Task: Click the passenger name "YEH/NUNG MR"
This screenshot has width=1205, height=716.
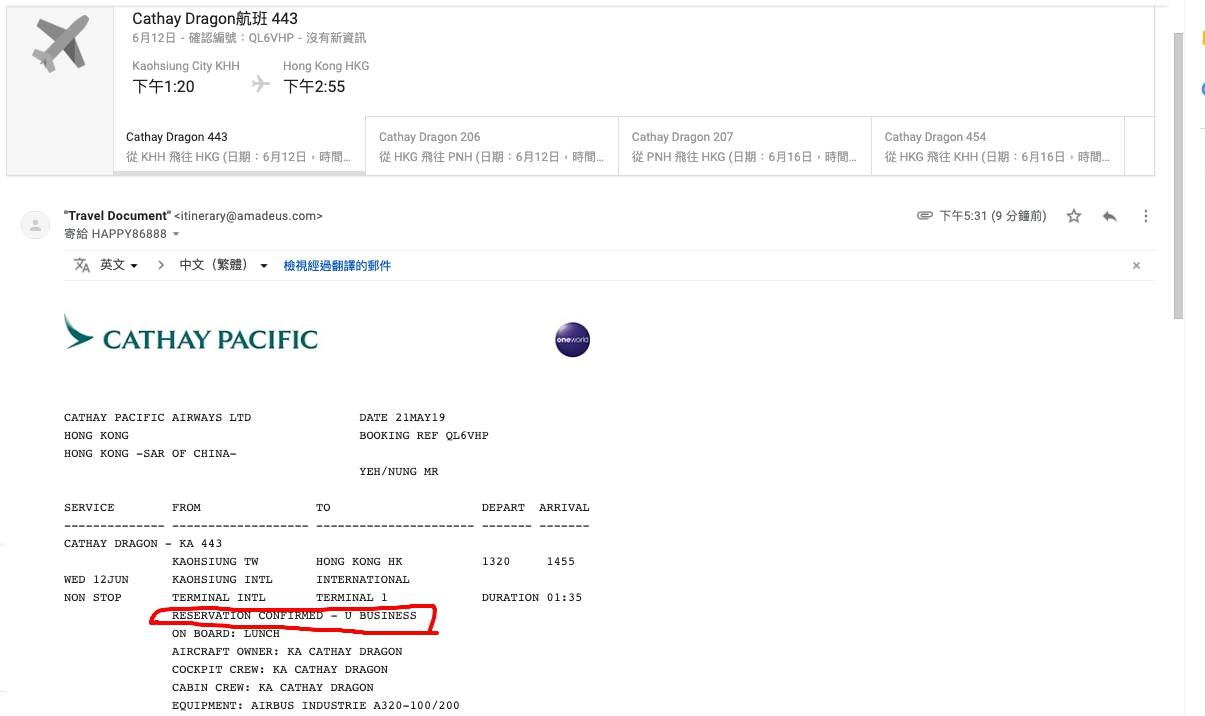Action: point(399,472)
